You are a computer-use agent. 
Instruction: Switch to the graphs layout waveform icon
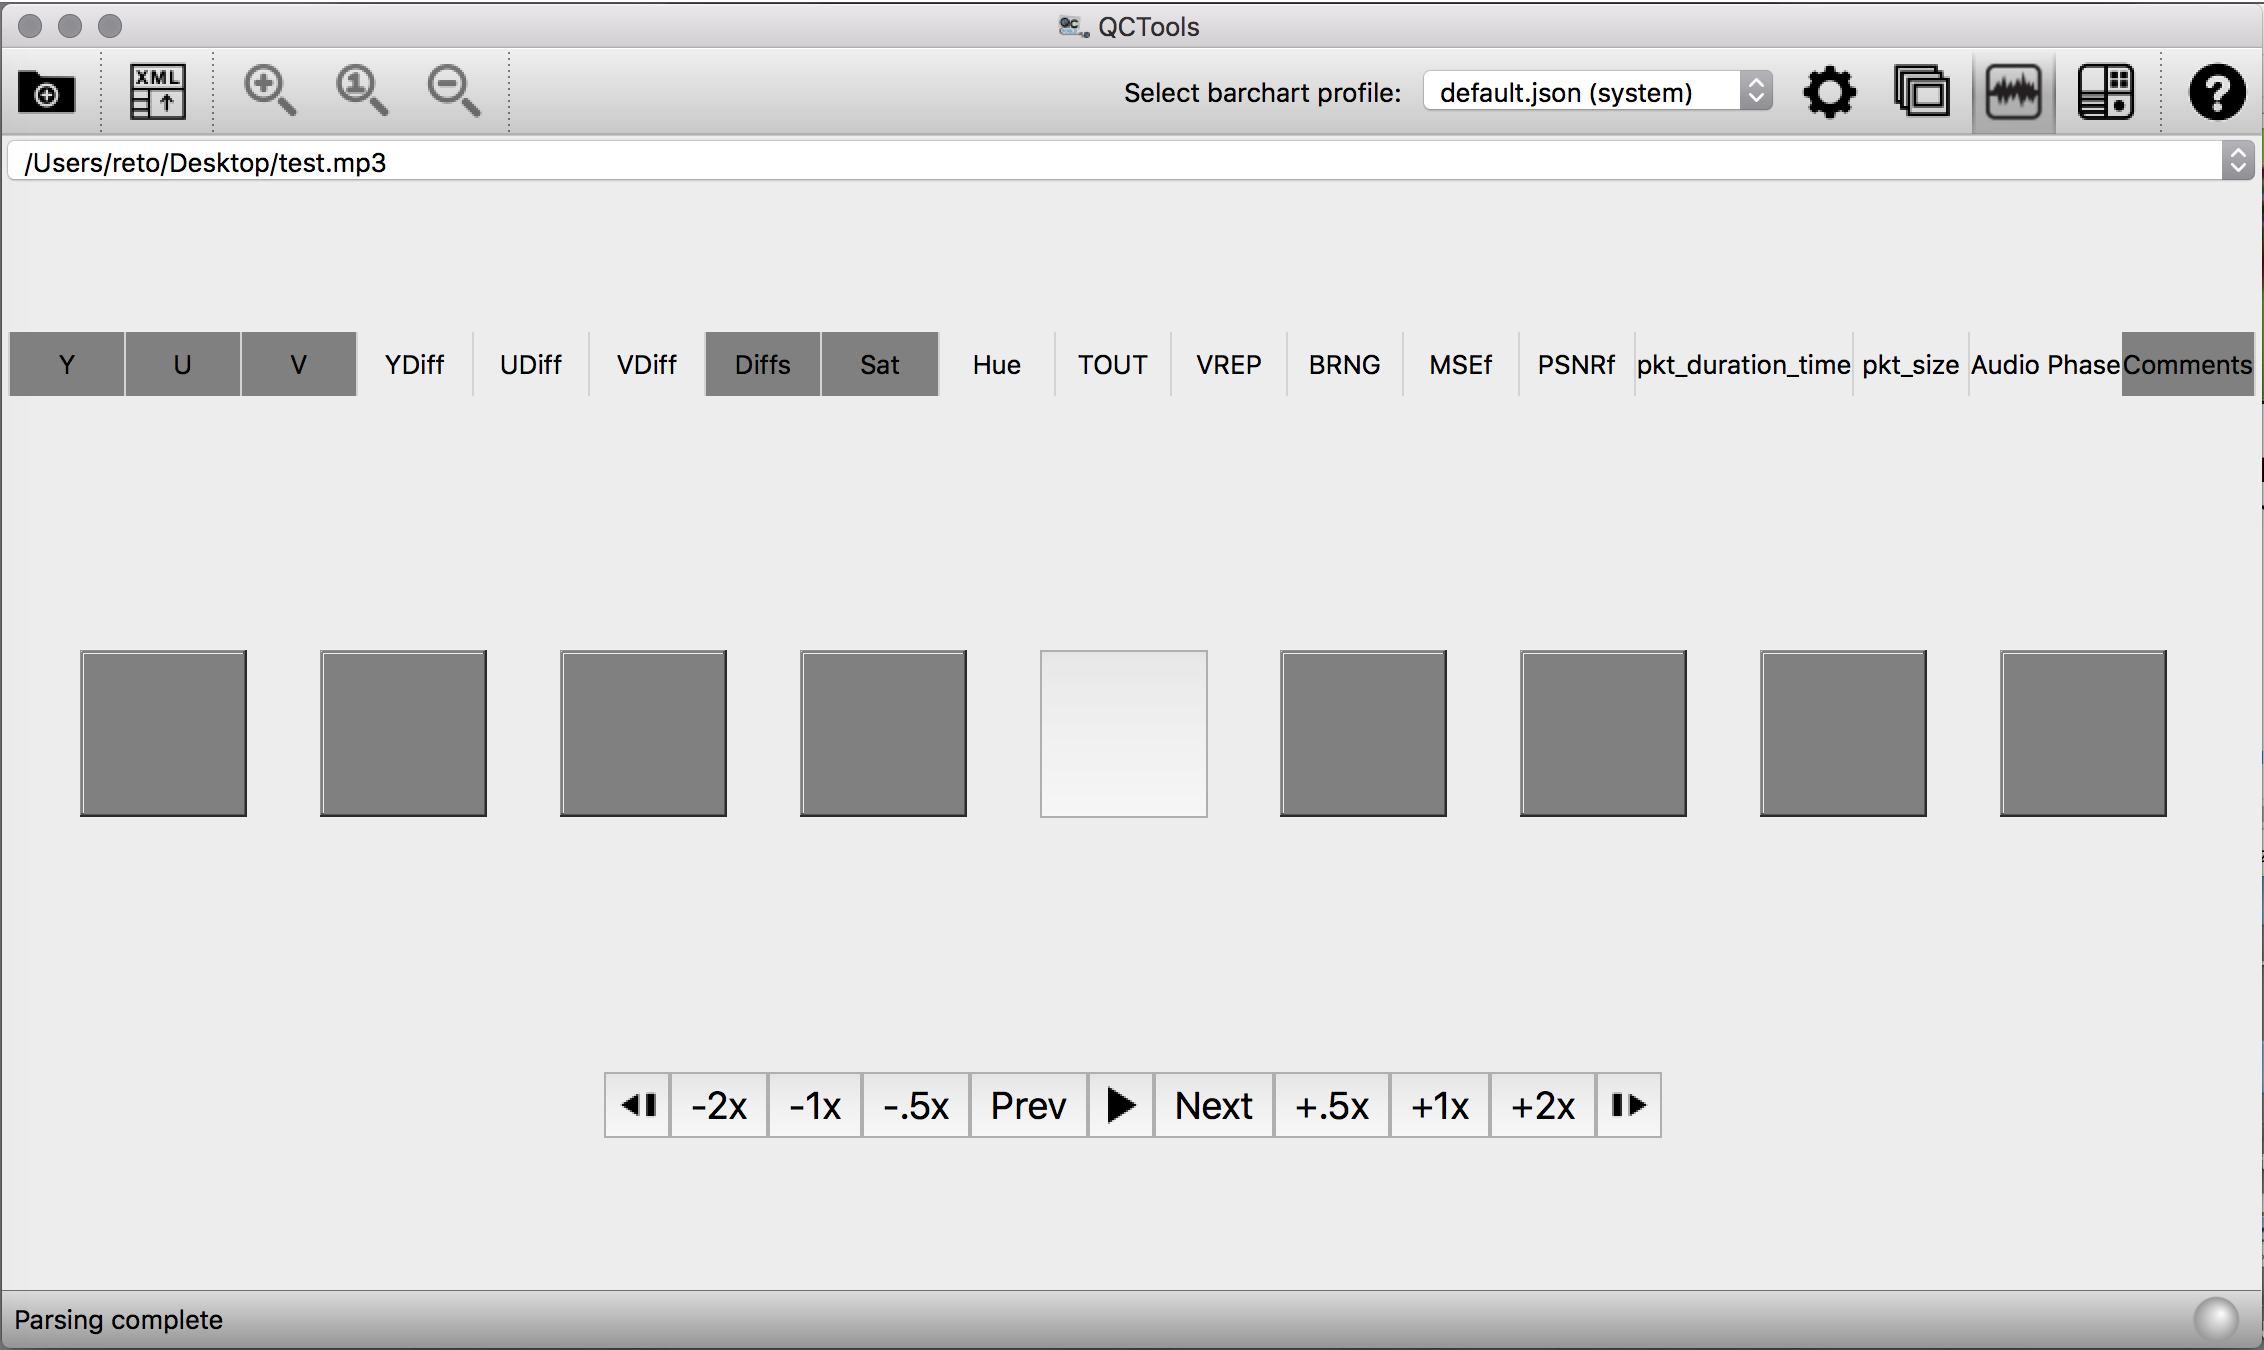[x=2013, y=93]
